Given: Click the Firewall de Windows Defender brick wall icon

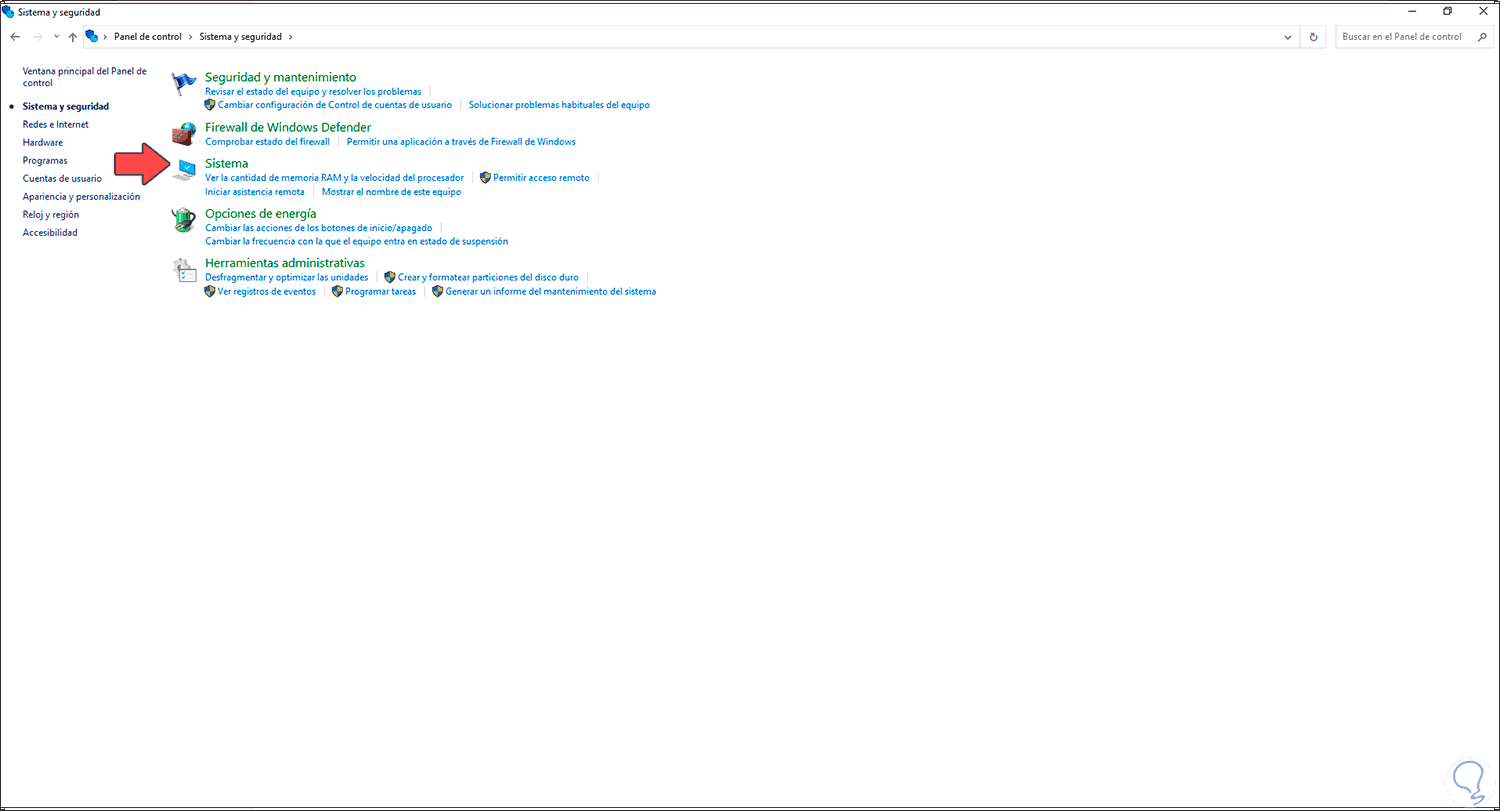Looking at the screenshot, I should (183, 134).
